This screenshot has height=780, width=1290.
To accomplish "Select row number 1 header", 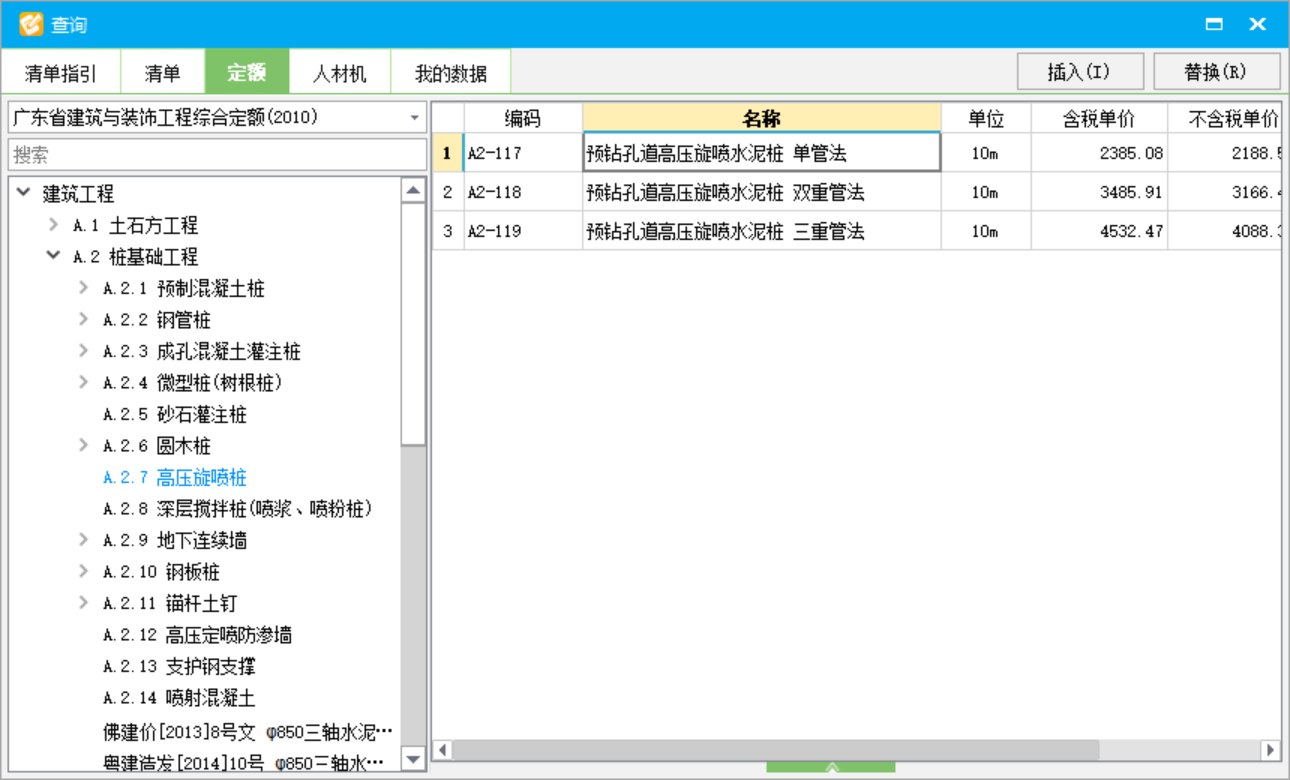I will [448, 153].
